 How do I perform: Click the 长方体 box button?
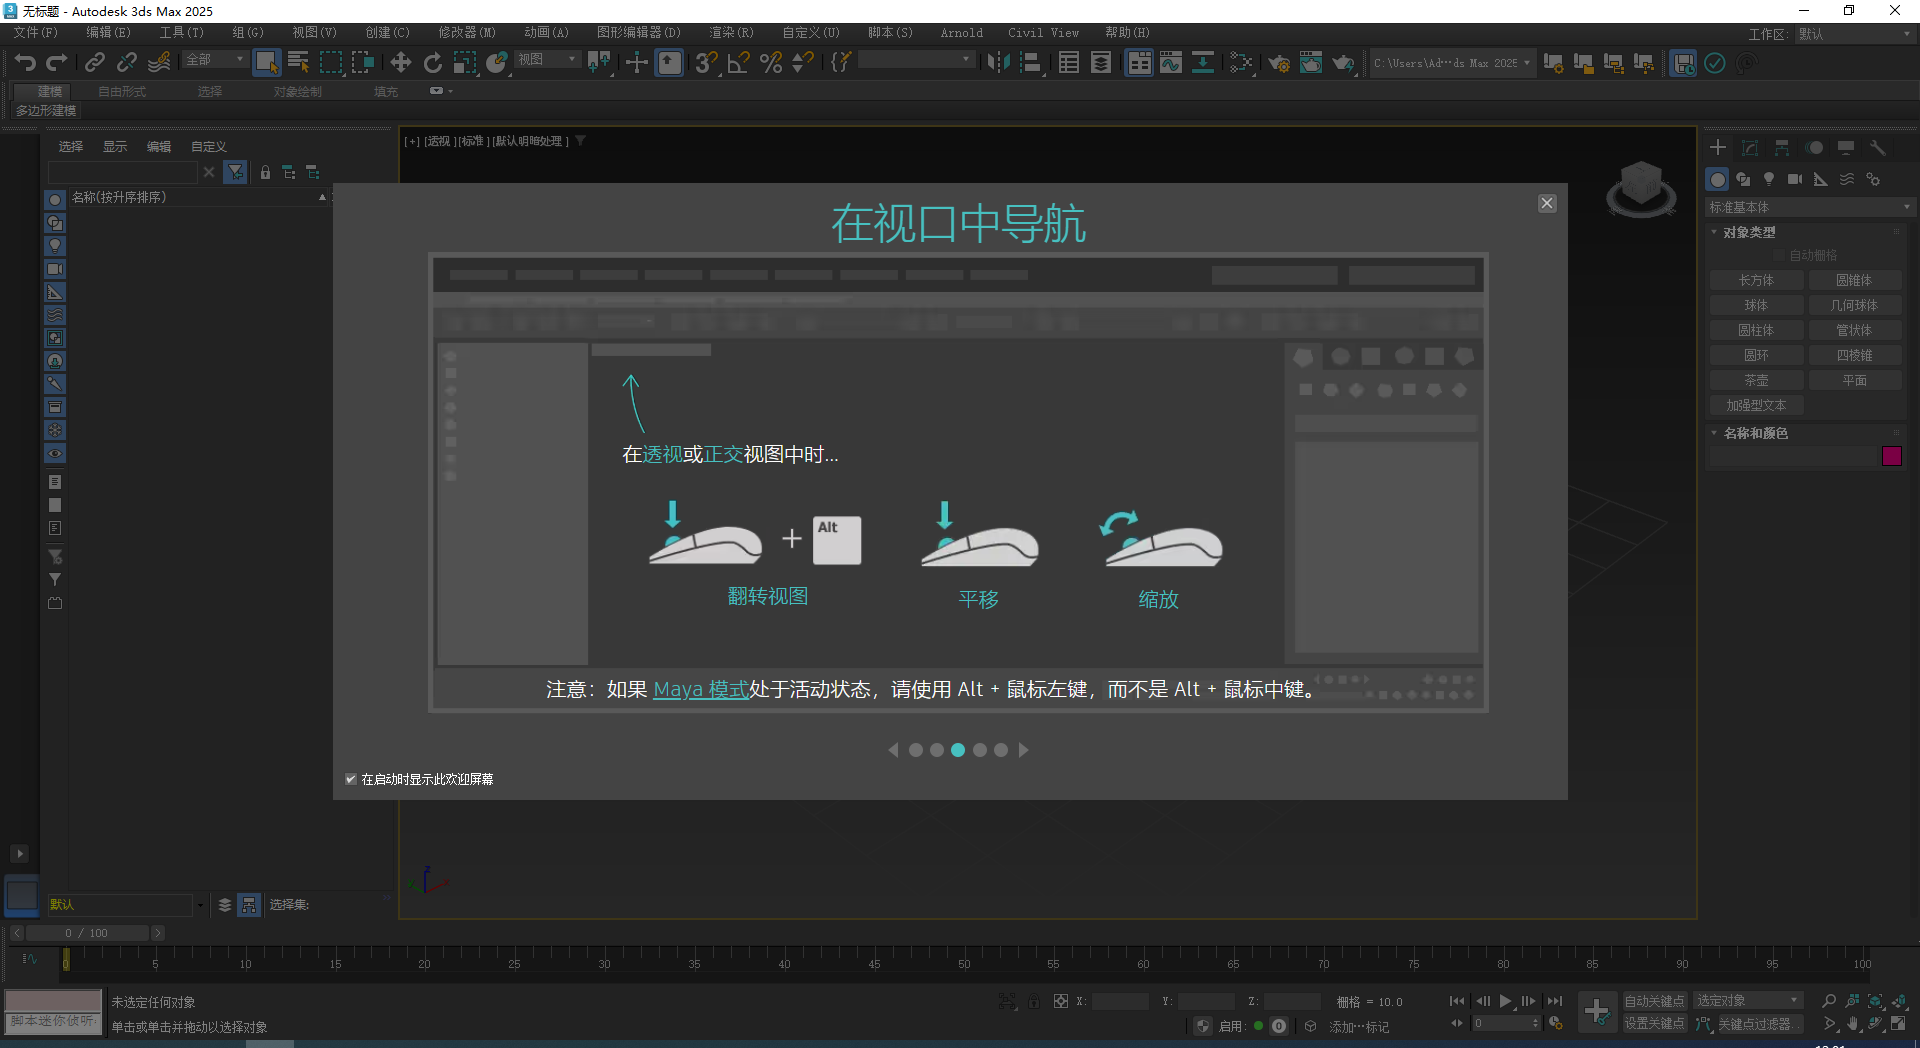point(1756,281)
